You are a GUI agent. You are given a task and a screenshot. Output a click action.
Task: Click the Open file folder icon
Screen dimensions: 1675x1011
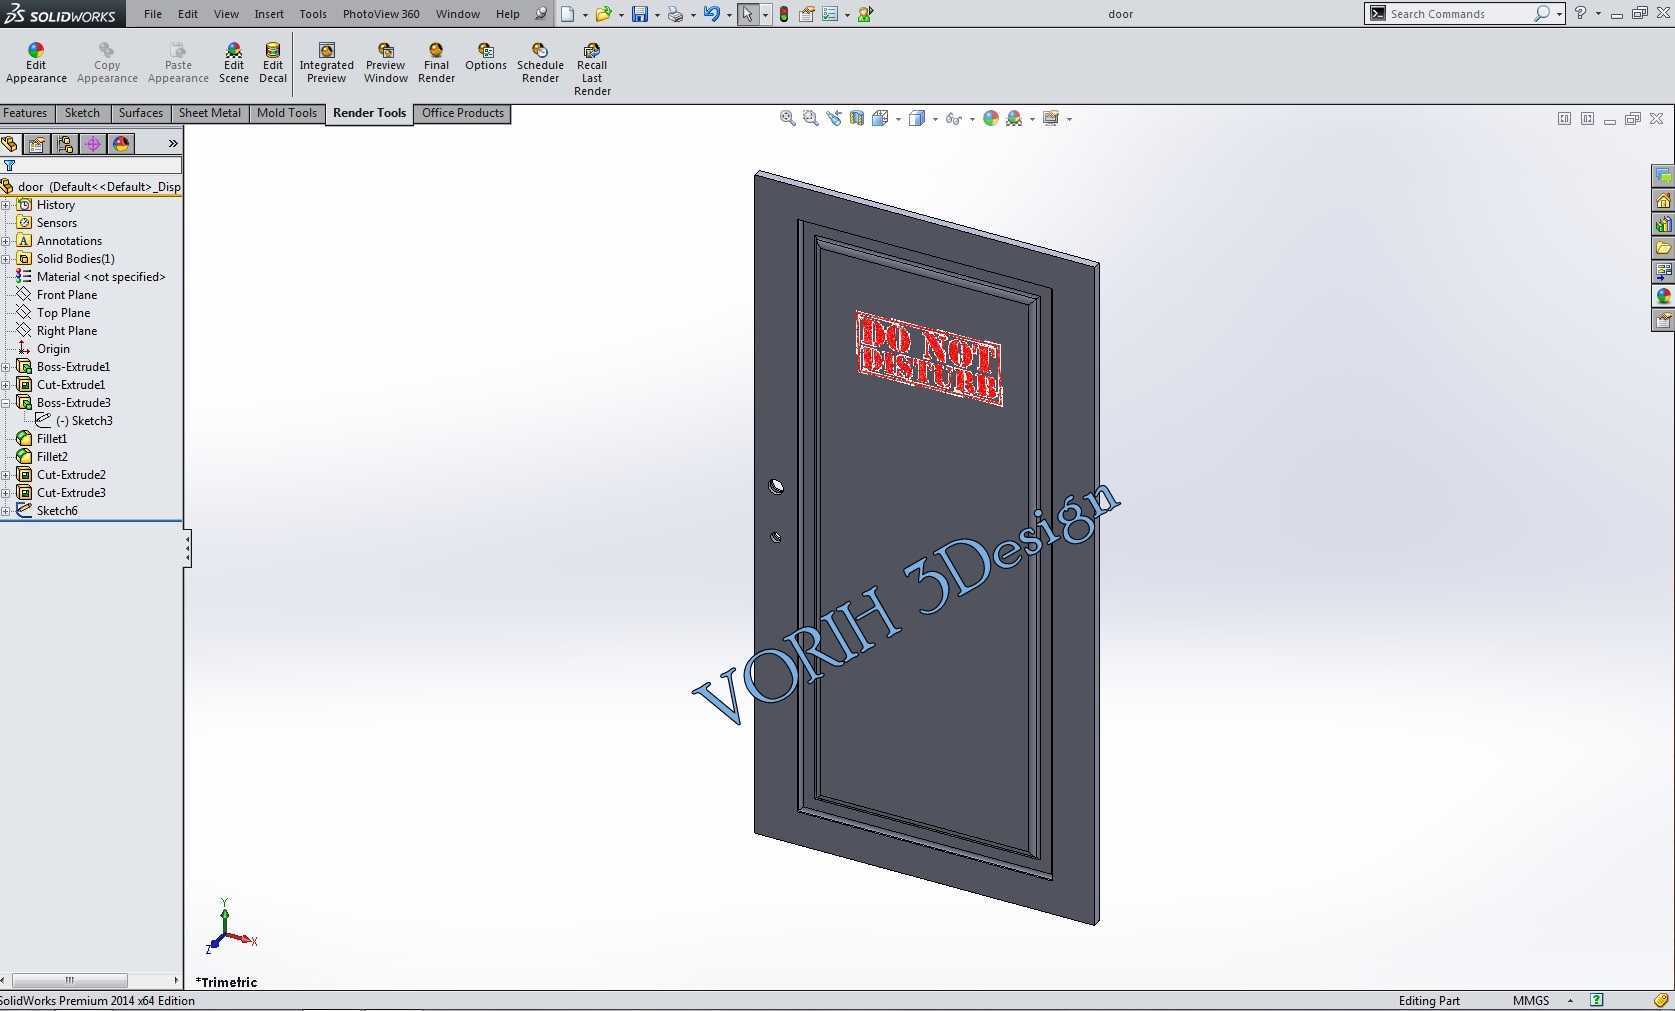(x=603, y=14)
